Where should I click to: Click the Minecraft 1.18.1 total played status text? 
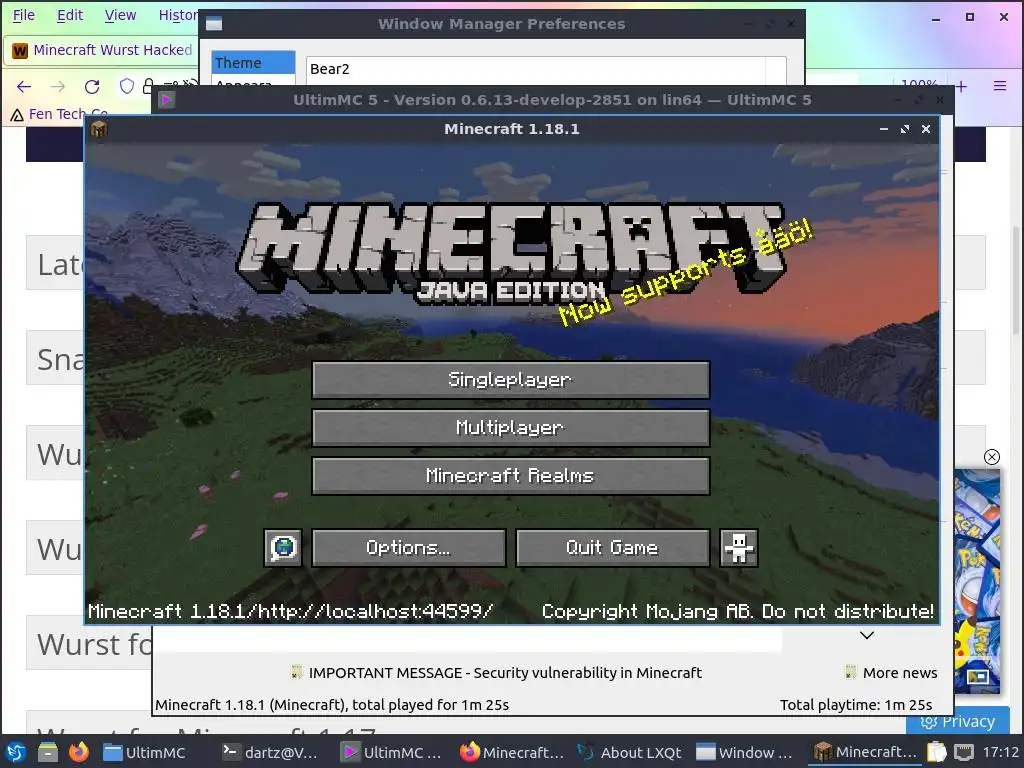point(332,705)
